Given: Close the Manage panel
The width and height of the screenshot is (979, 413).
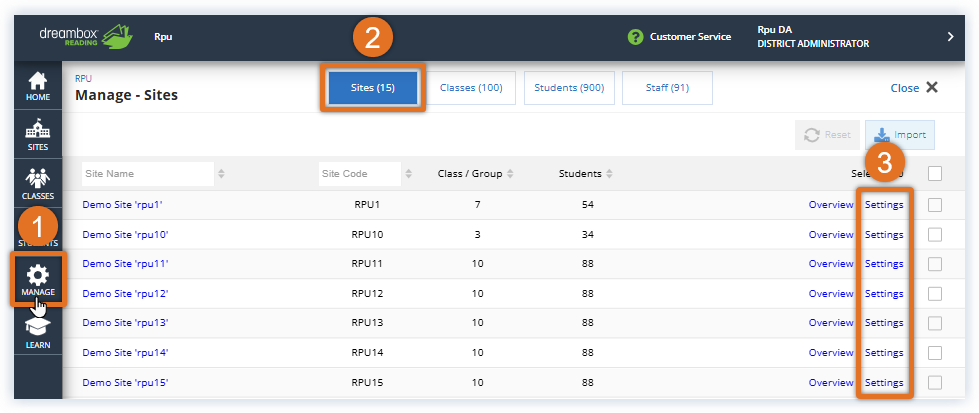Looking at the screenshot, I should tap(914, 88).
